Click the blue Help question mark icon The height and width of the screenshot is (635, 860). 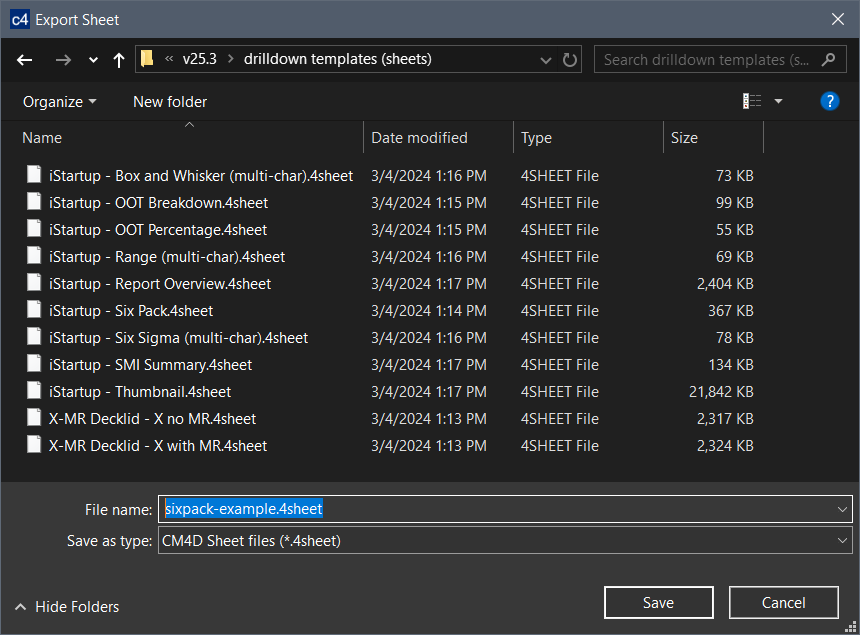point(829,101)
